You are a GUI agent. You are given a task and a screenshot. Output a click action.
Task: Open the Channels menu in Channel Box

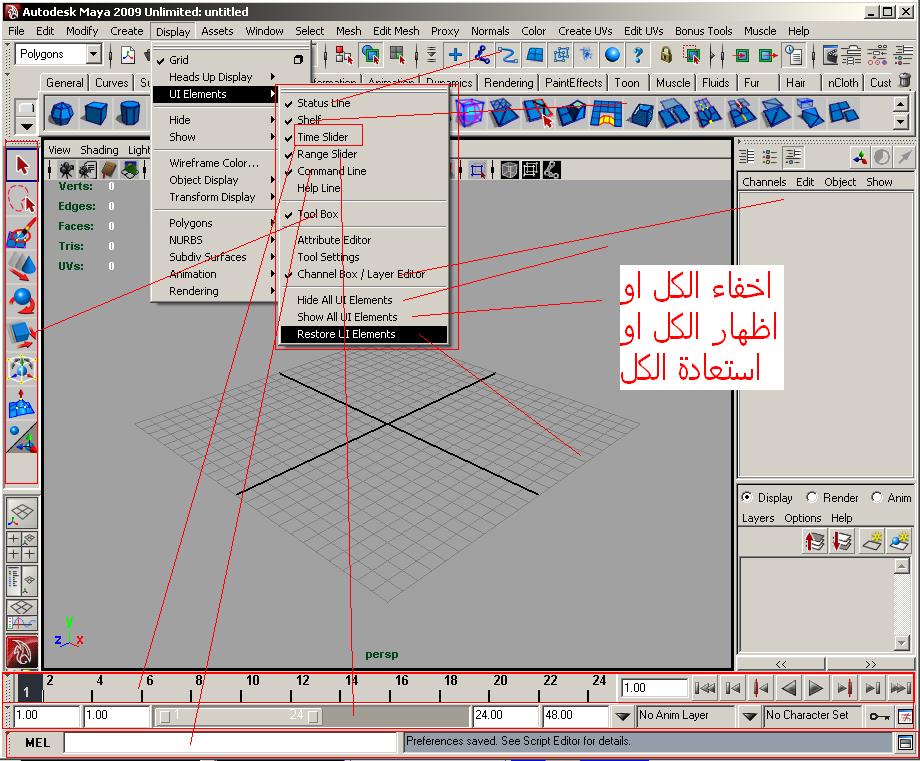pyautogui.click(x=764, y=182)
